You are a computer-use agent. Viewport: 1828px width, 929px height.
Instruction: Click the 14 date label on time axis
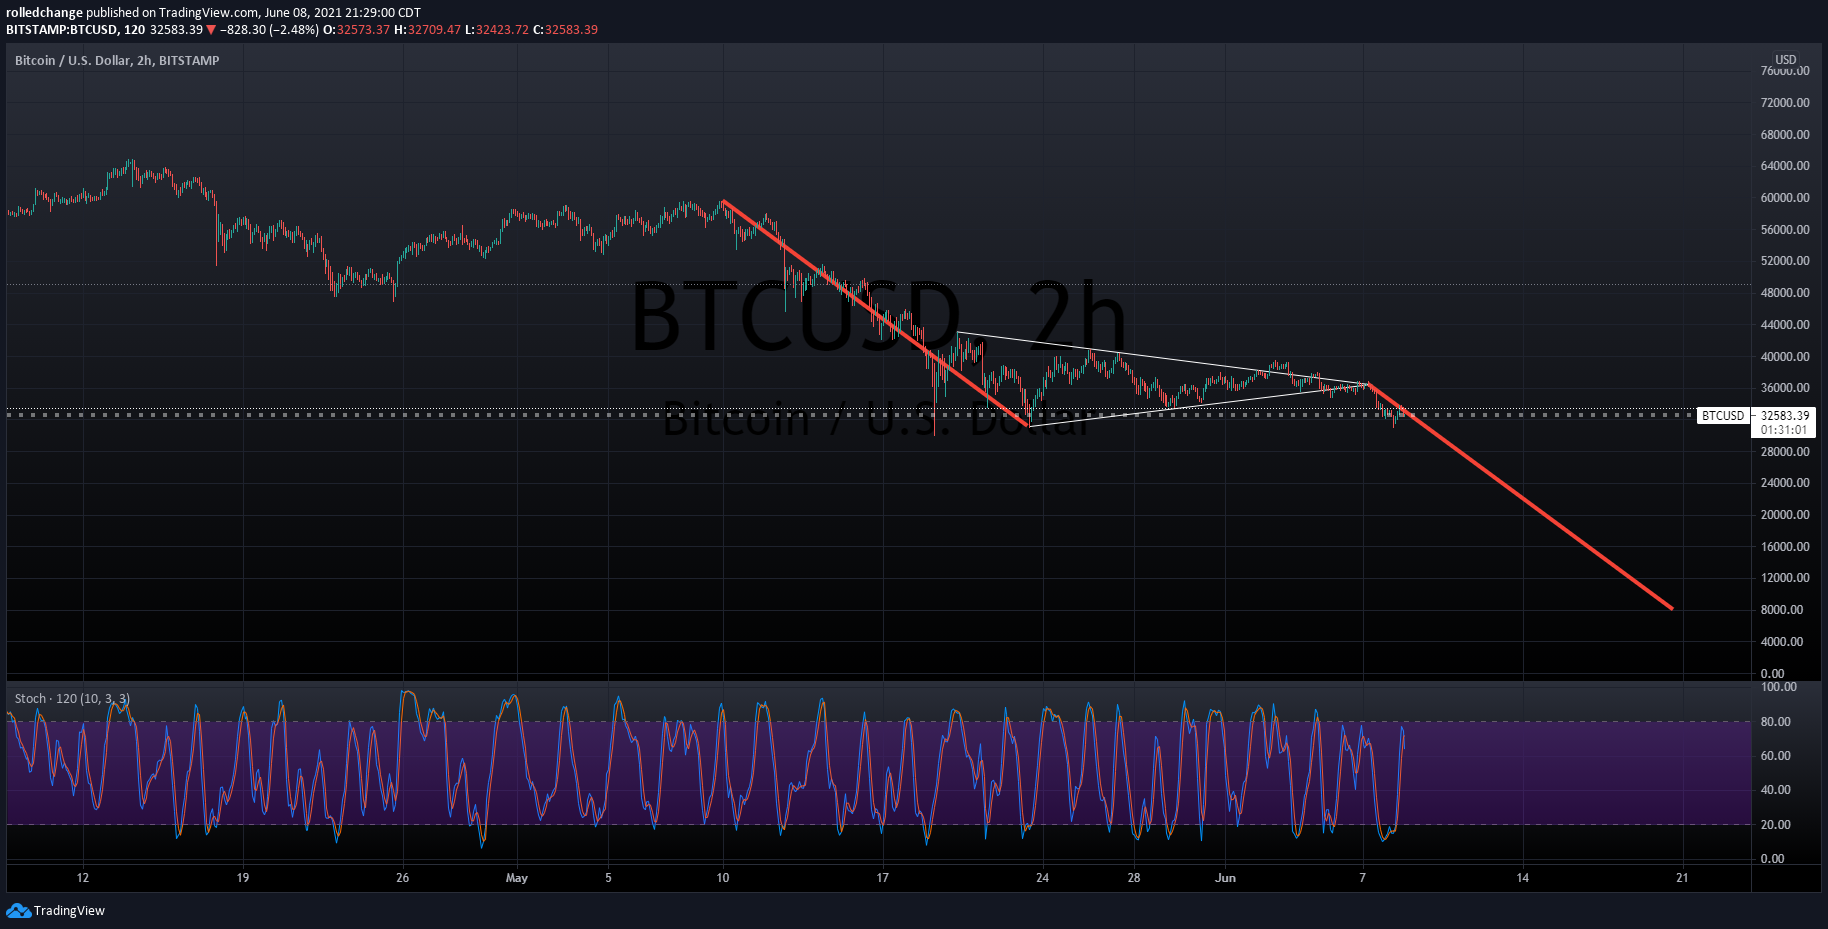point(1522,878)
